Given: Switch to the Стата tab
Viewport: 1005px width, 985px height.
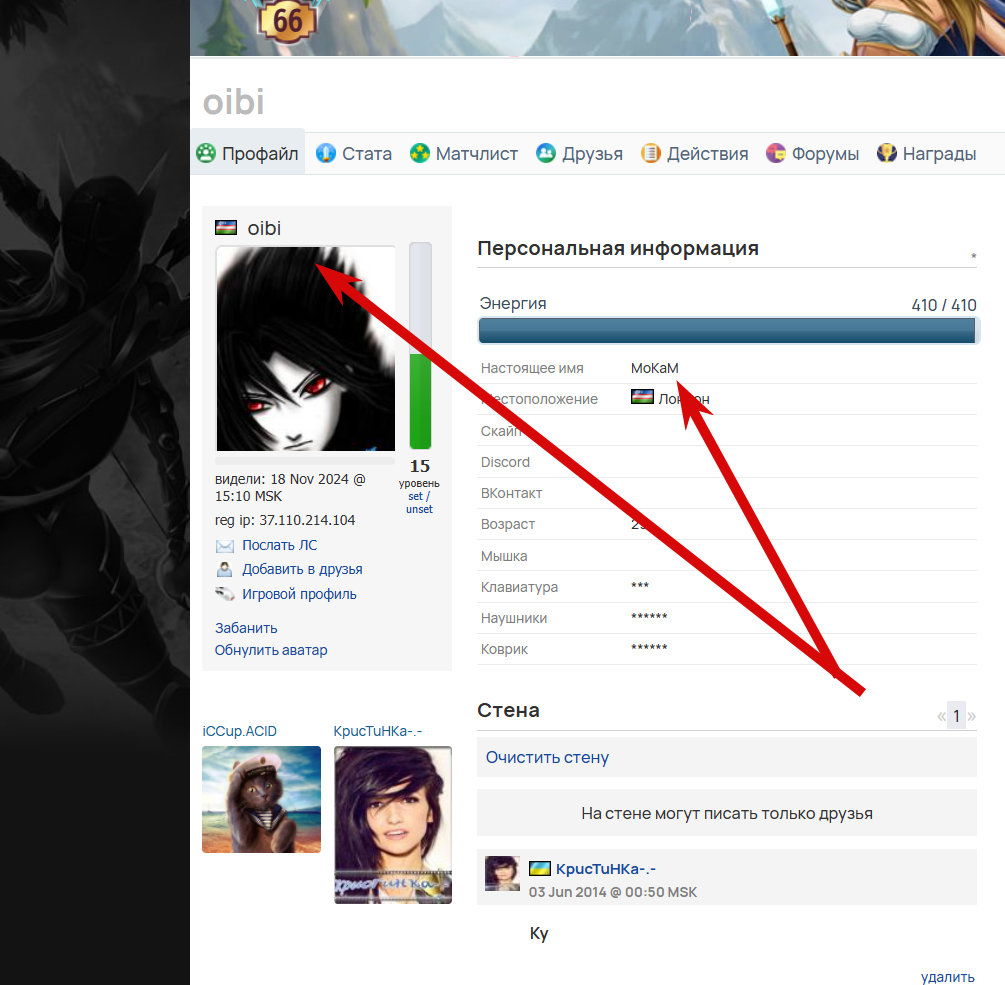Looking at the screenshot, I should (x=354, y=154).
